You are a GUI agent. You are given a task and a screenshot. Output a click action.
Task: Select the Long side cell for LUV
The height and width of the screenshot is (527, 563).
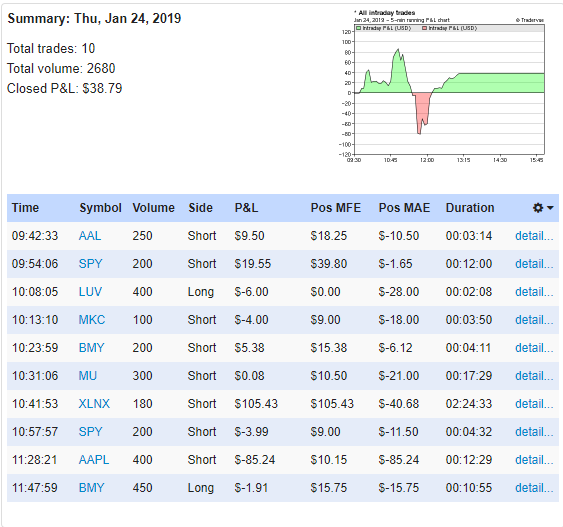(201, 292)
